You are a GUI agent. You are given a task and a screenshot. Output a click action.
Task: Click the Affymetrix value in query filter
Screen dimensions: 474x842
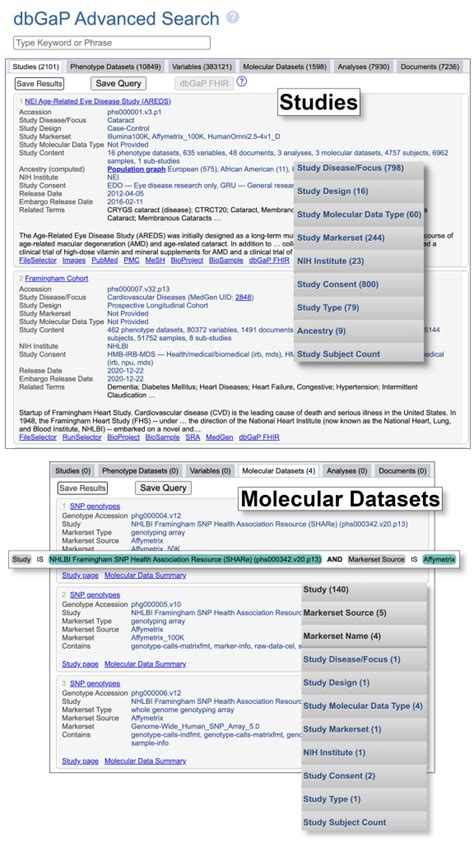pos(439,560)
